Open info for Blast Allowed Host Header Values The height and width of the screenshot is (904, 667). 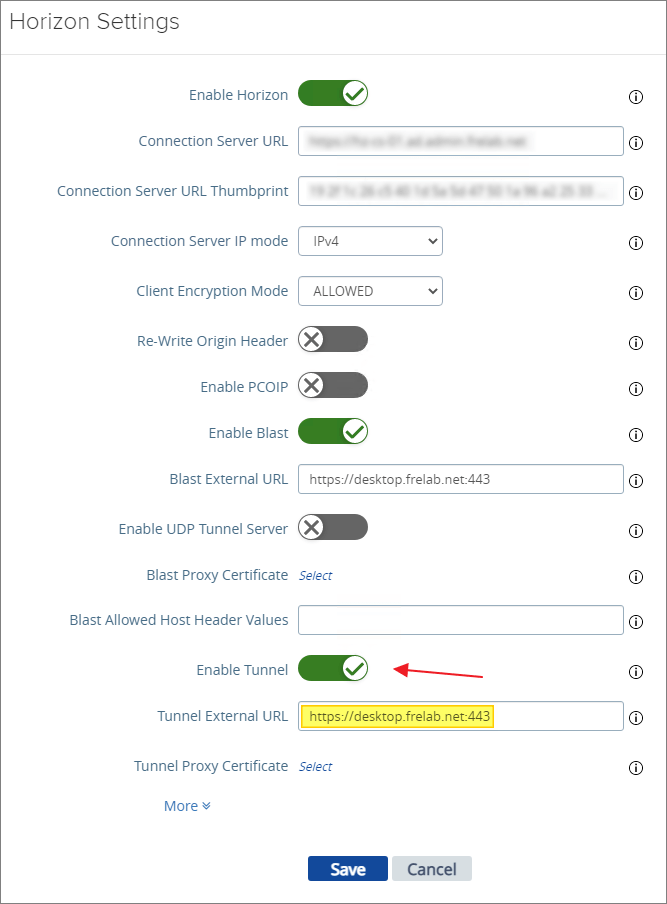coord(635,622)
